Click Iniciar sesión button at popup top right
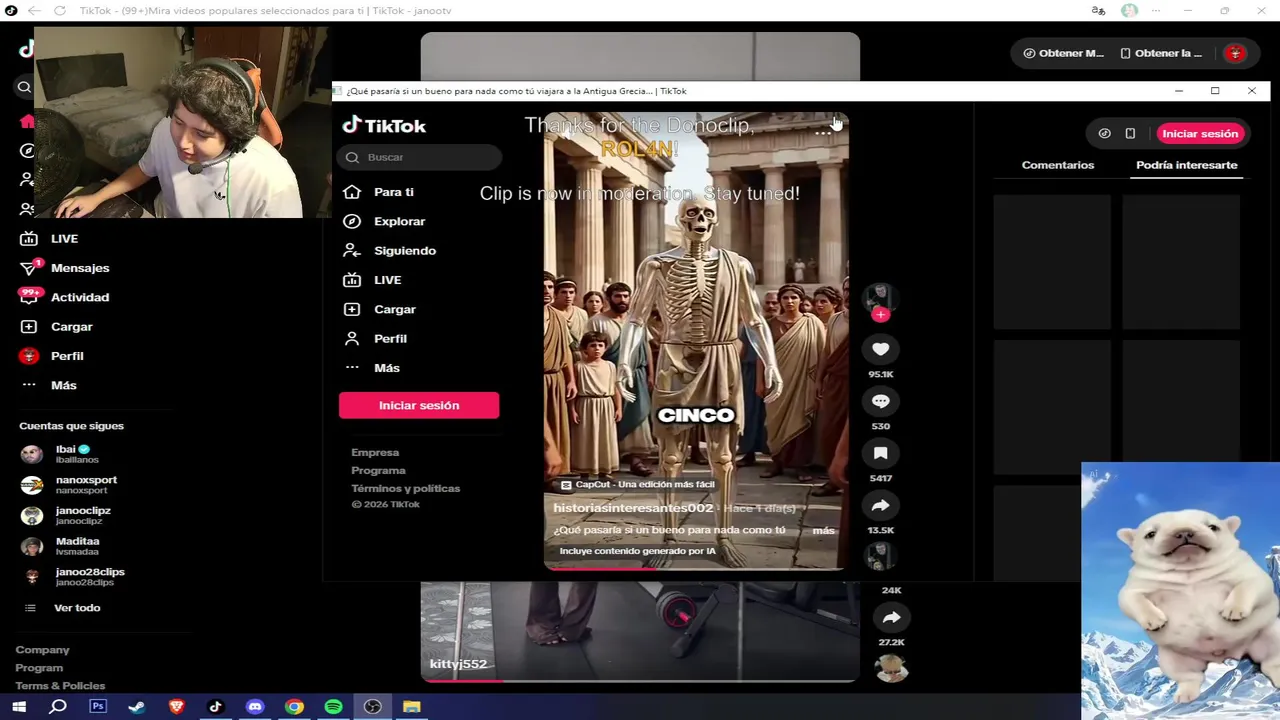The width and height of the screenshot is (1280, 720). [1200, 133]
